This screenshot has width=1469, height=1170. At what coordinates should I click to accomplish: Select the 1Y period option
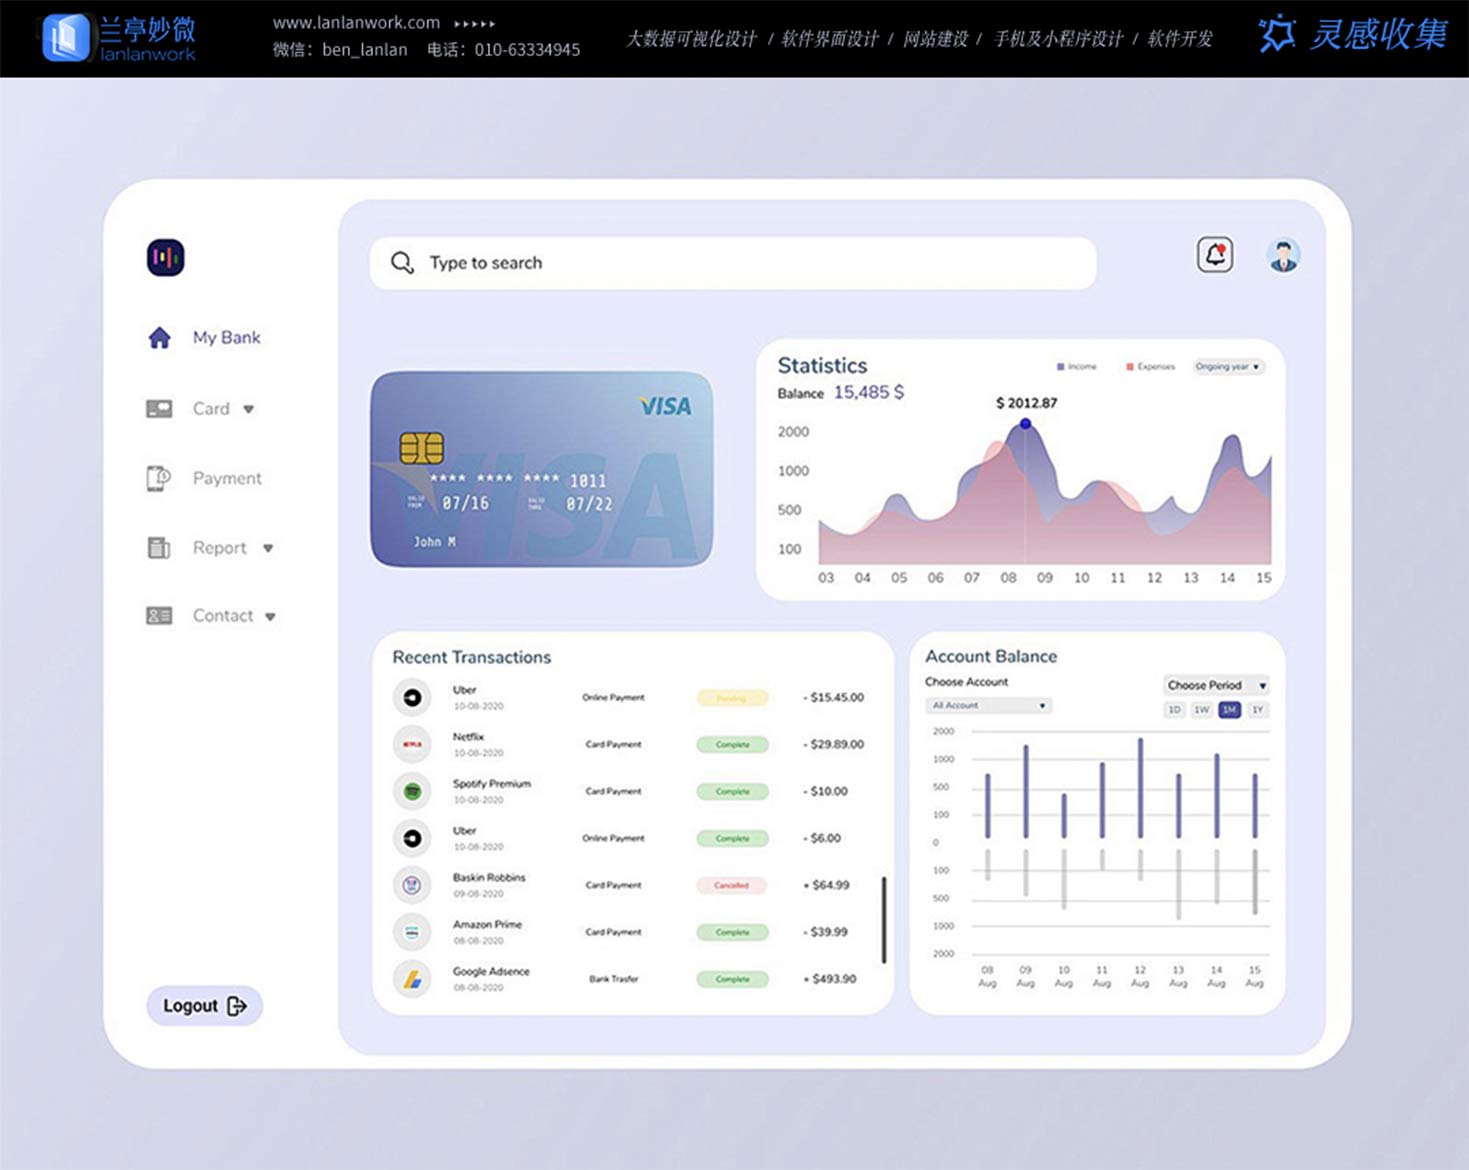(1257, 710)
